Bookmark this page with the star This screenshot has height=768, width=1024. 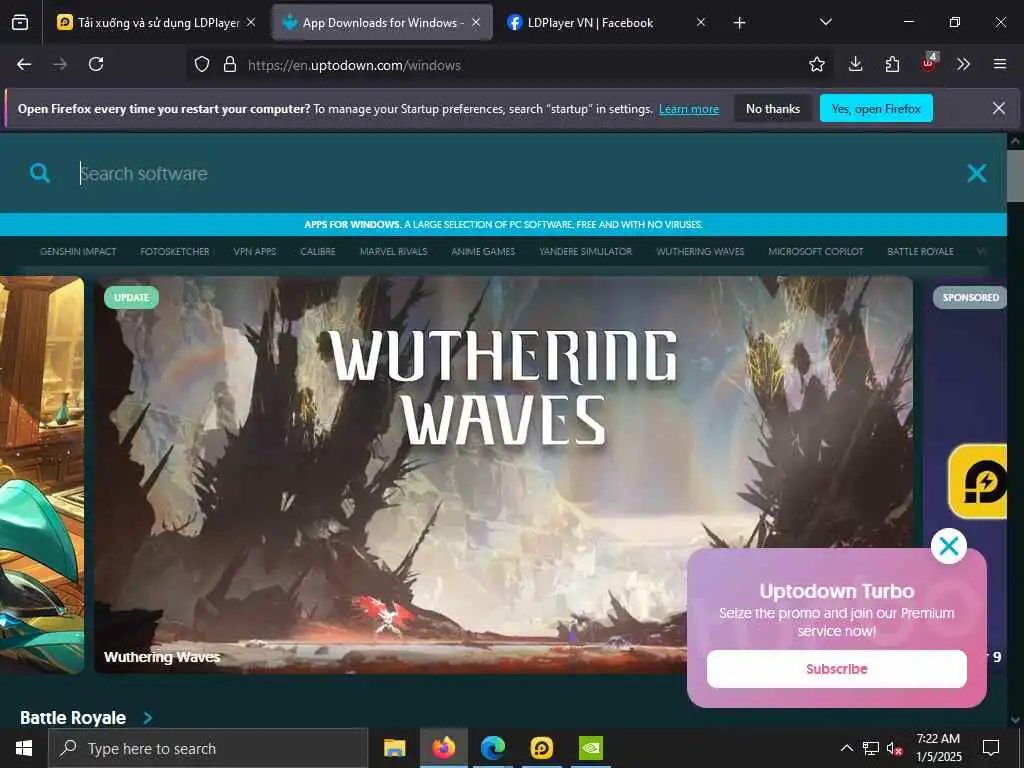(816, 64)
